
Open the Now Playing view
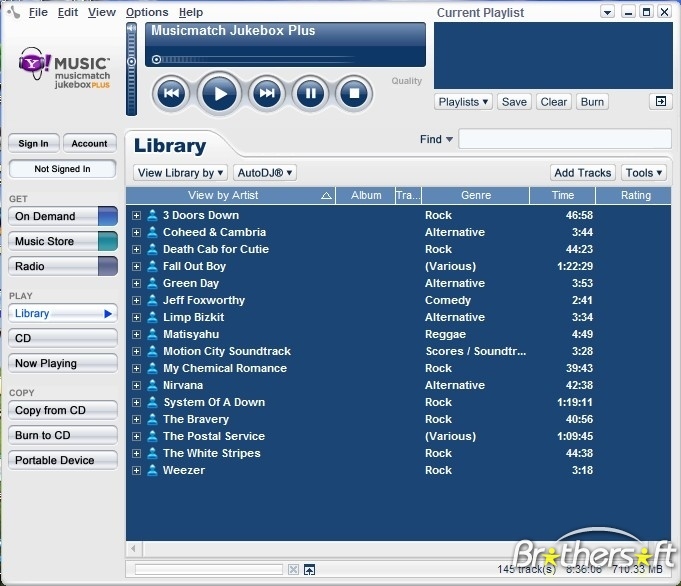click(63, 364)
